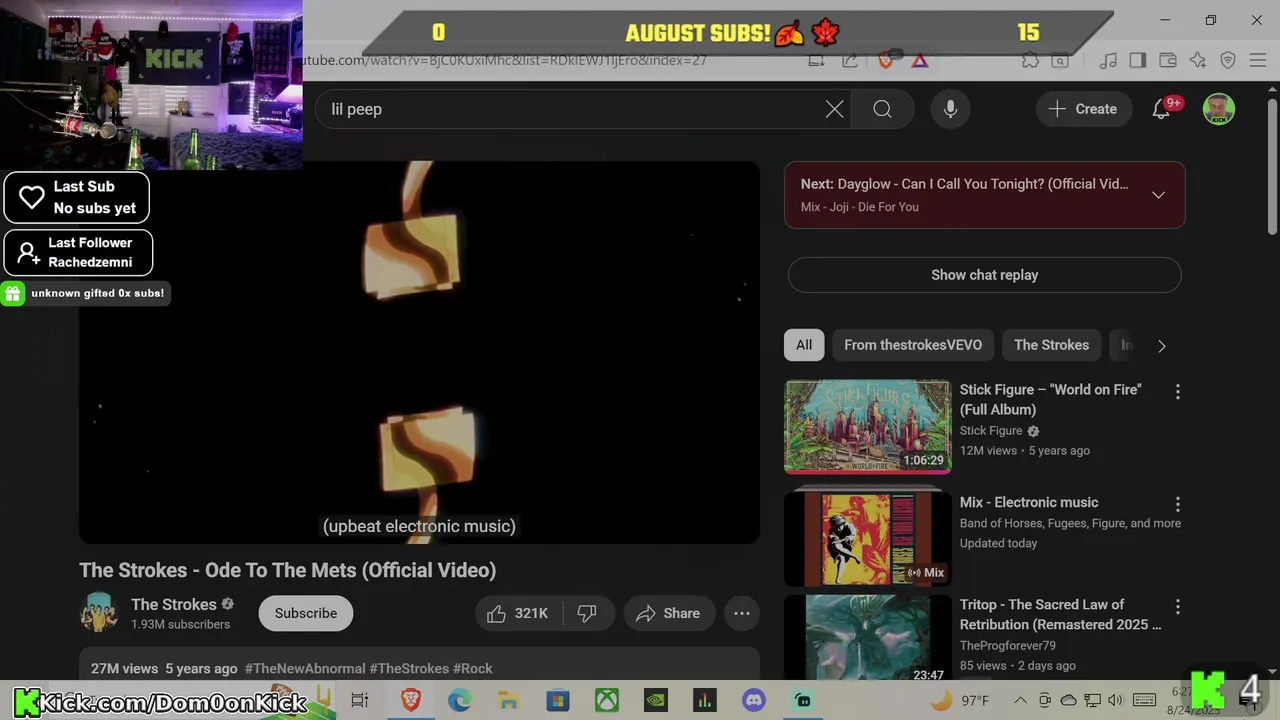Open YouTube notifications bell
Viewport: 1280px width, 720px height.
[x=1161, y=109]
